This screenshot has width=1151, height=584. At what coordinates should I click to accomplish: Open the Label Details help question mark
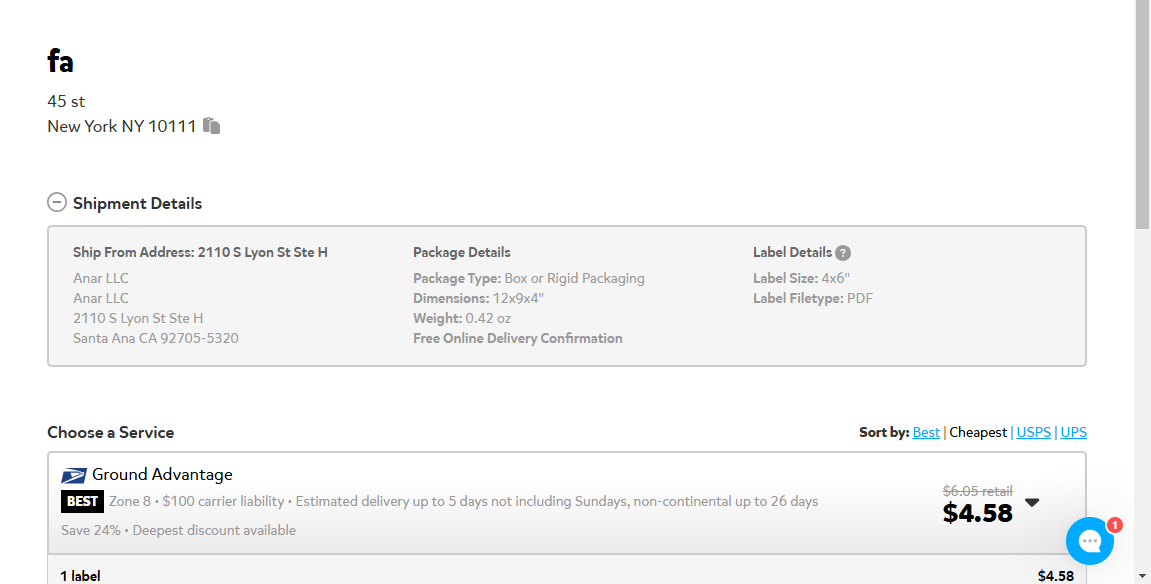tap(843, 253)
